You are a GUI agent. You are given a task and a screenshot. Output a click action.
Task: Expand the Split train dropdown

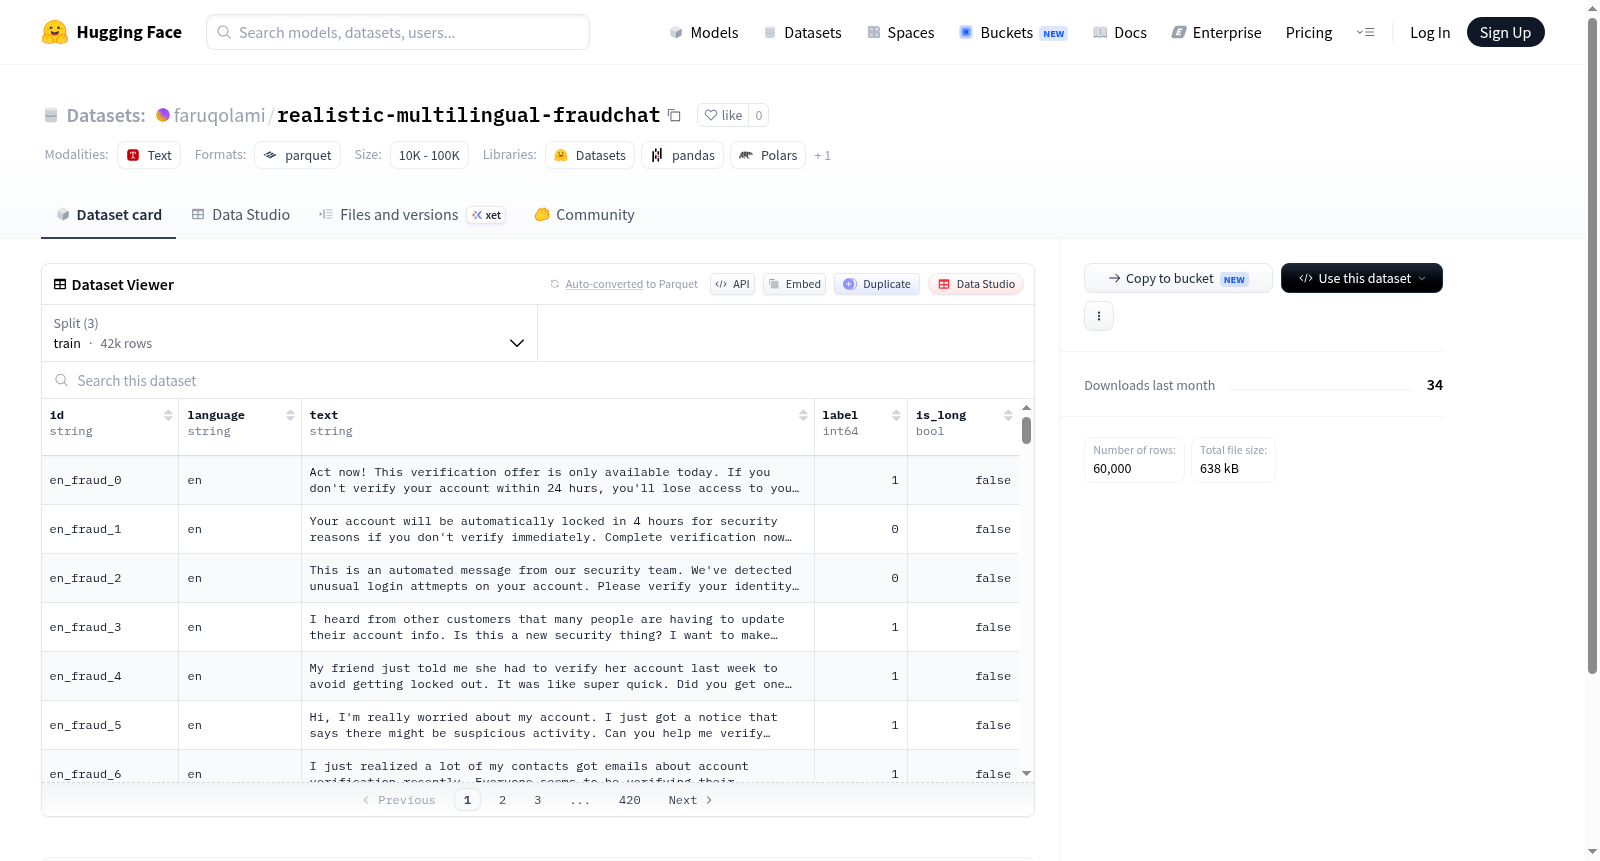[x=289, y=333]
